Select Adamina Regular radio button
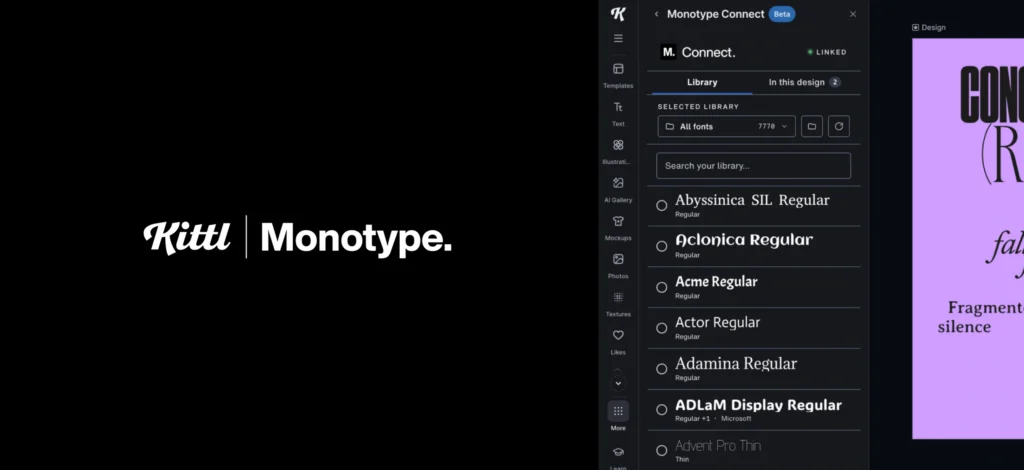This screenshot has width=1024, height=470. click(662, 369)
